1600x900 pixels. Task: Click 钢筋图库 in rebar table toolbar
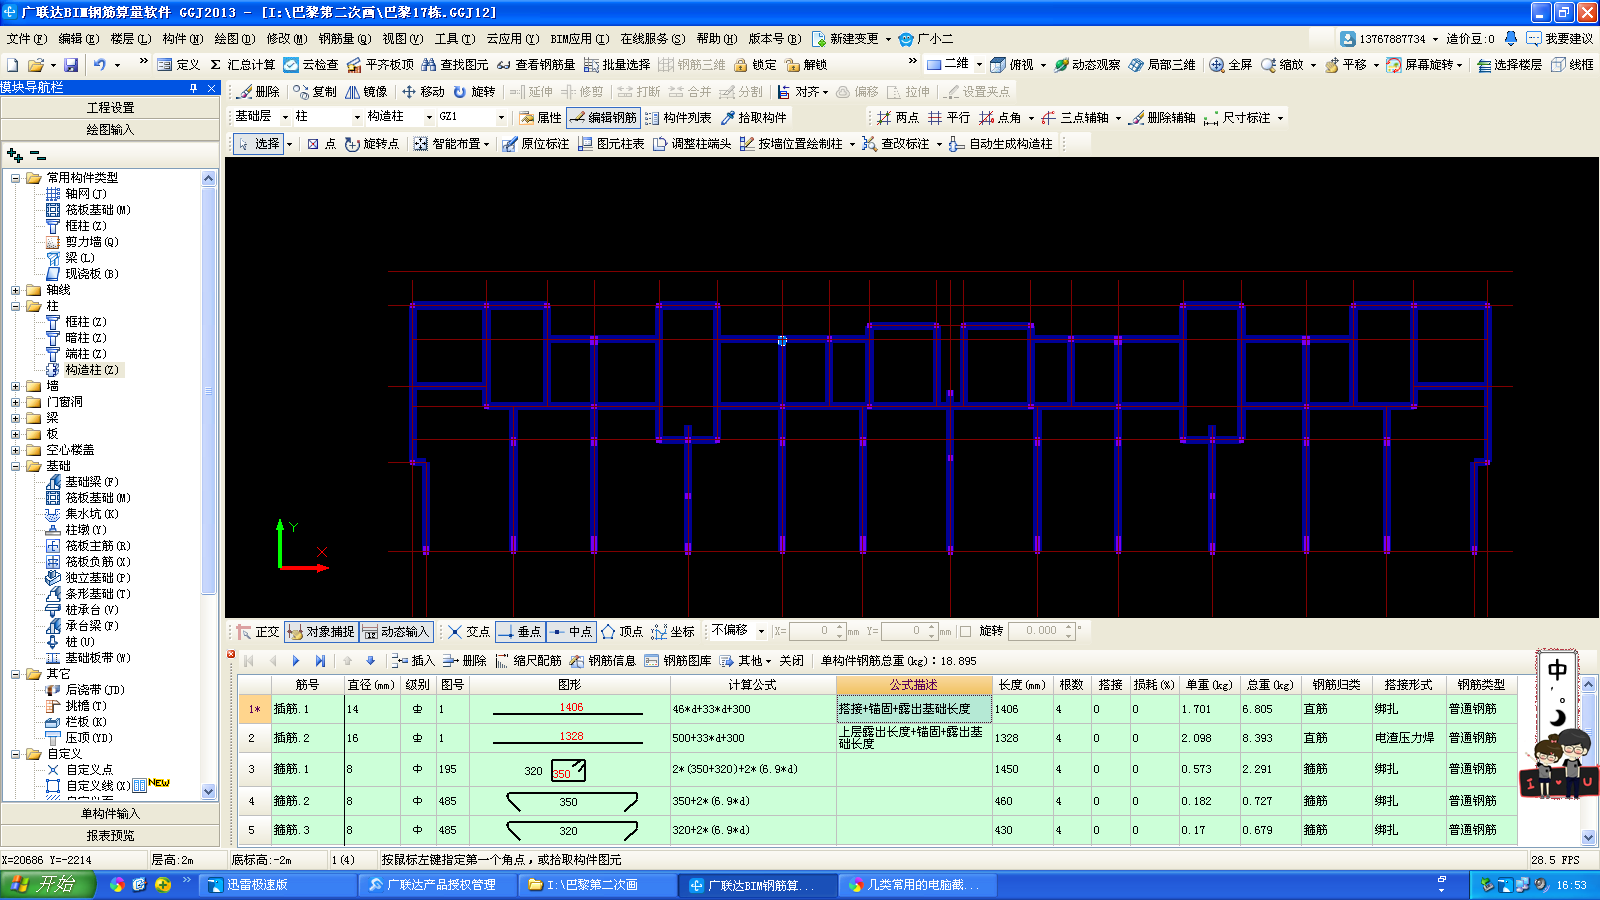678,661
